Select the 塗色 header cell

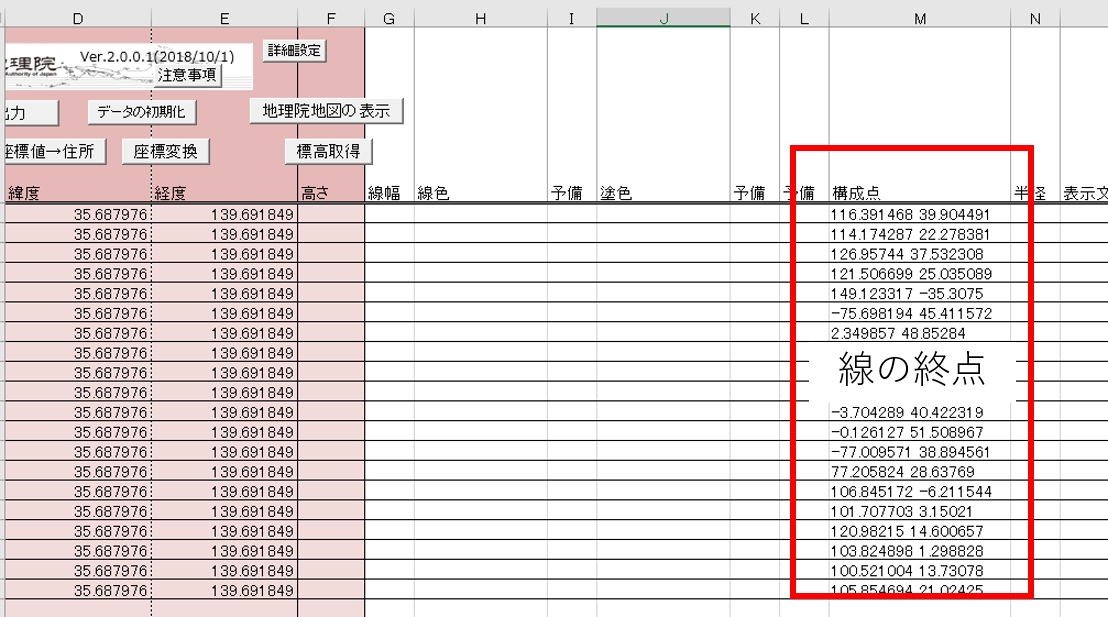[x=664, y=193]
